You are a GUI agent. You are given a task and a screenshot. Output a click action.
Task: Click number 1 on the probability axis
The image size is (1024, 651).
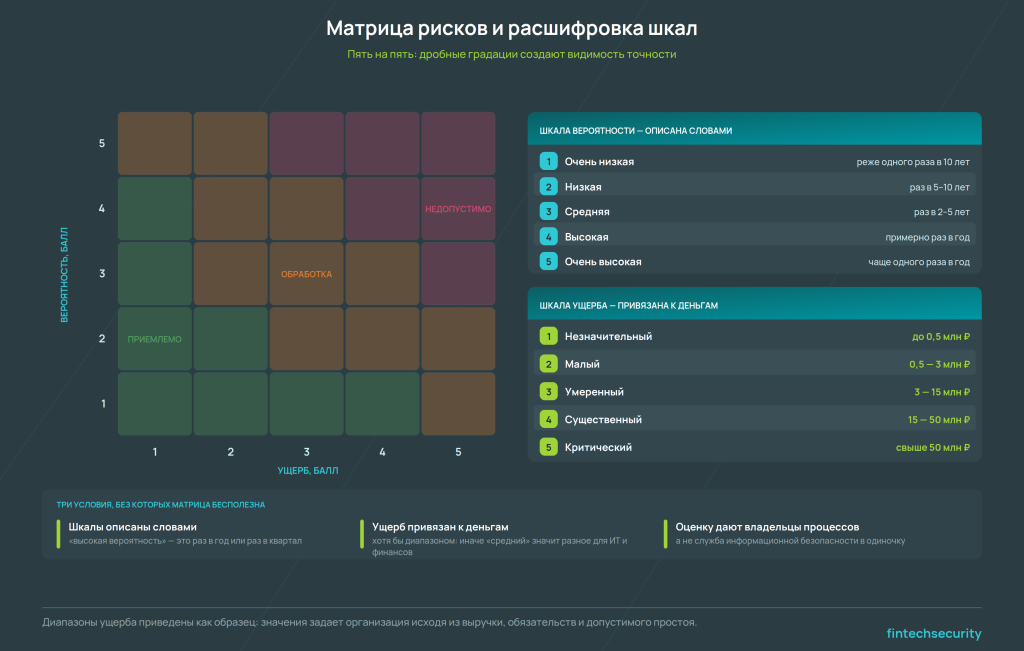103,404
